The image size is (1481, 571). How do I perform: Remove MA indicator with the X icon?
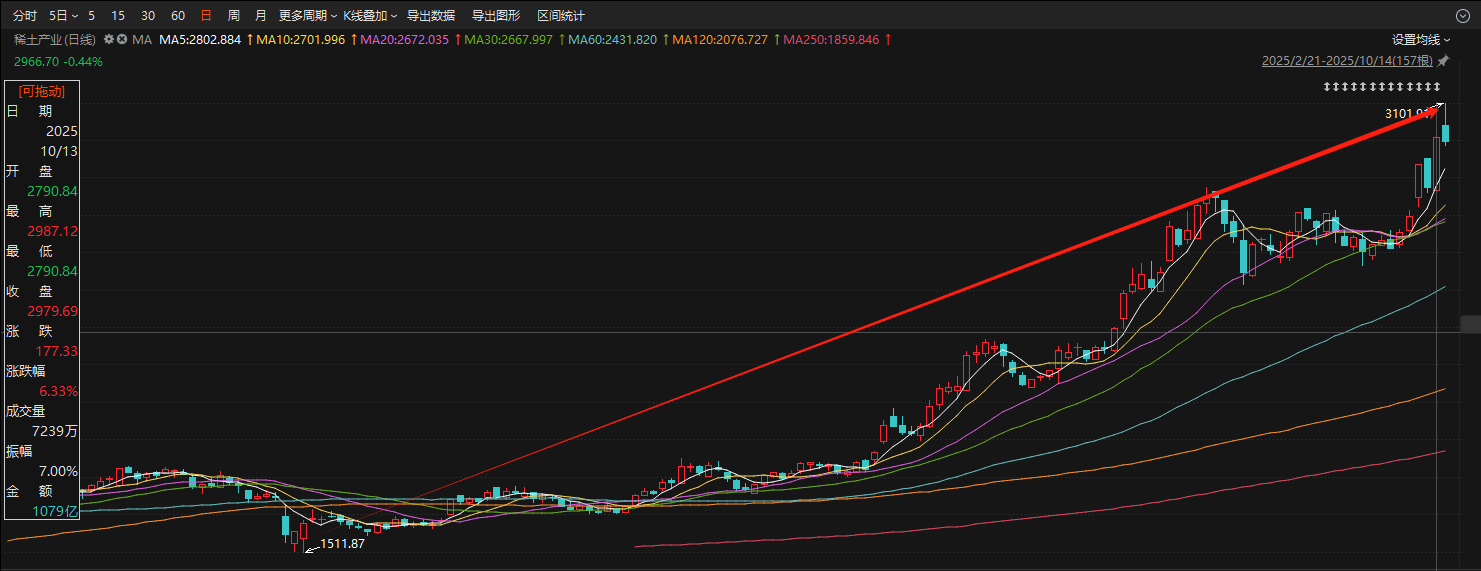[x=122, y=39]
